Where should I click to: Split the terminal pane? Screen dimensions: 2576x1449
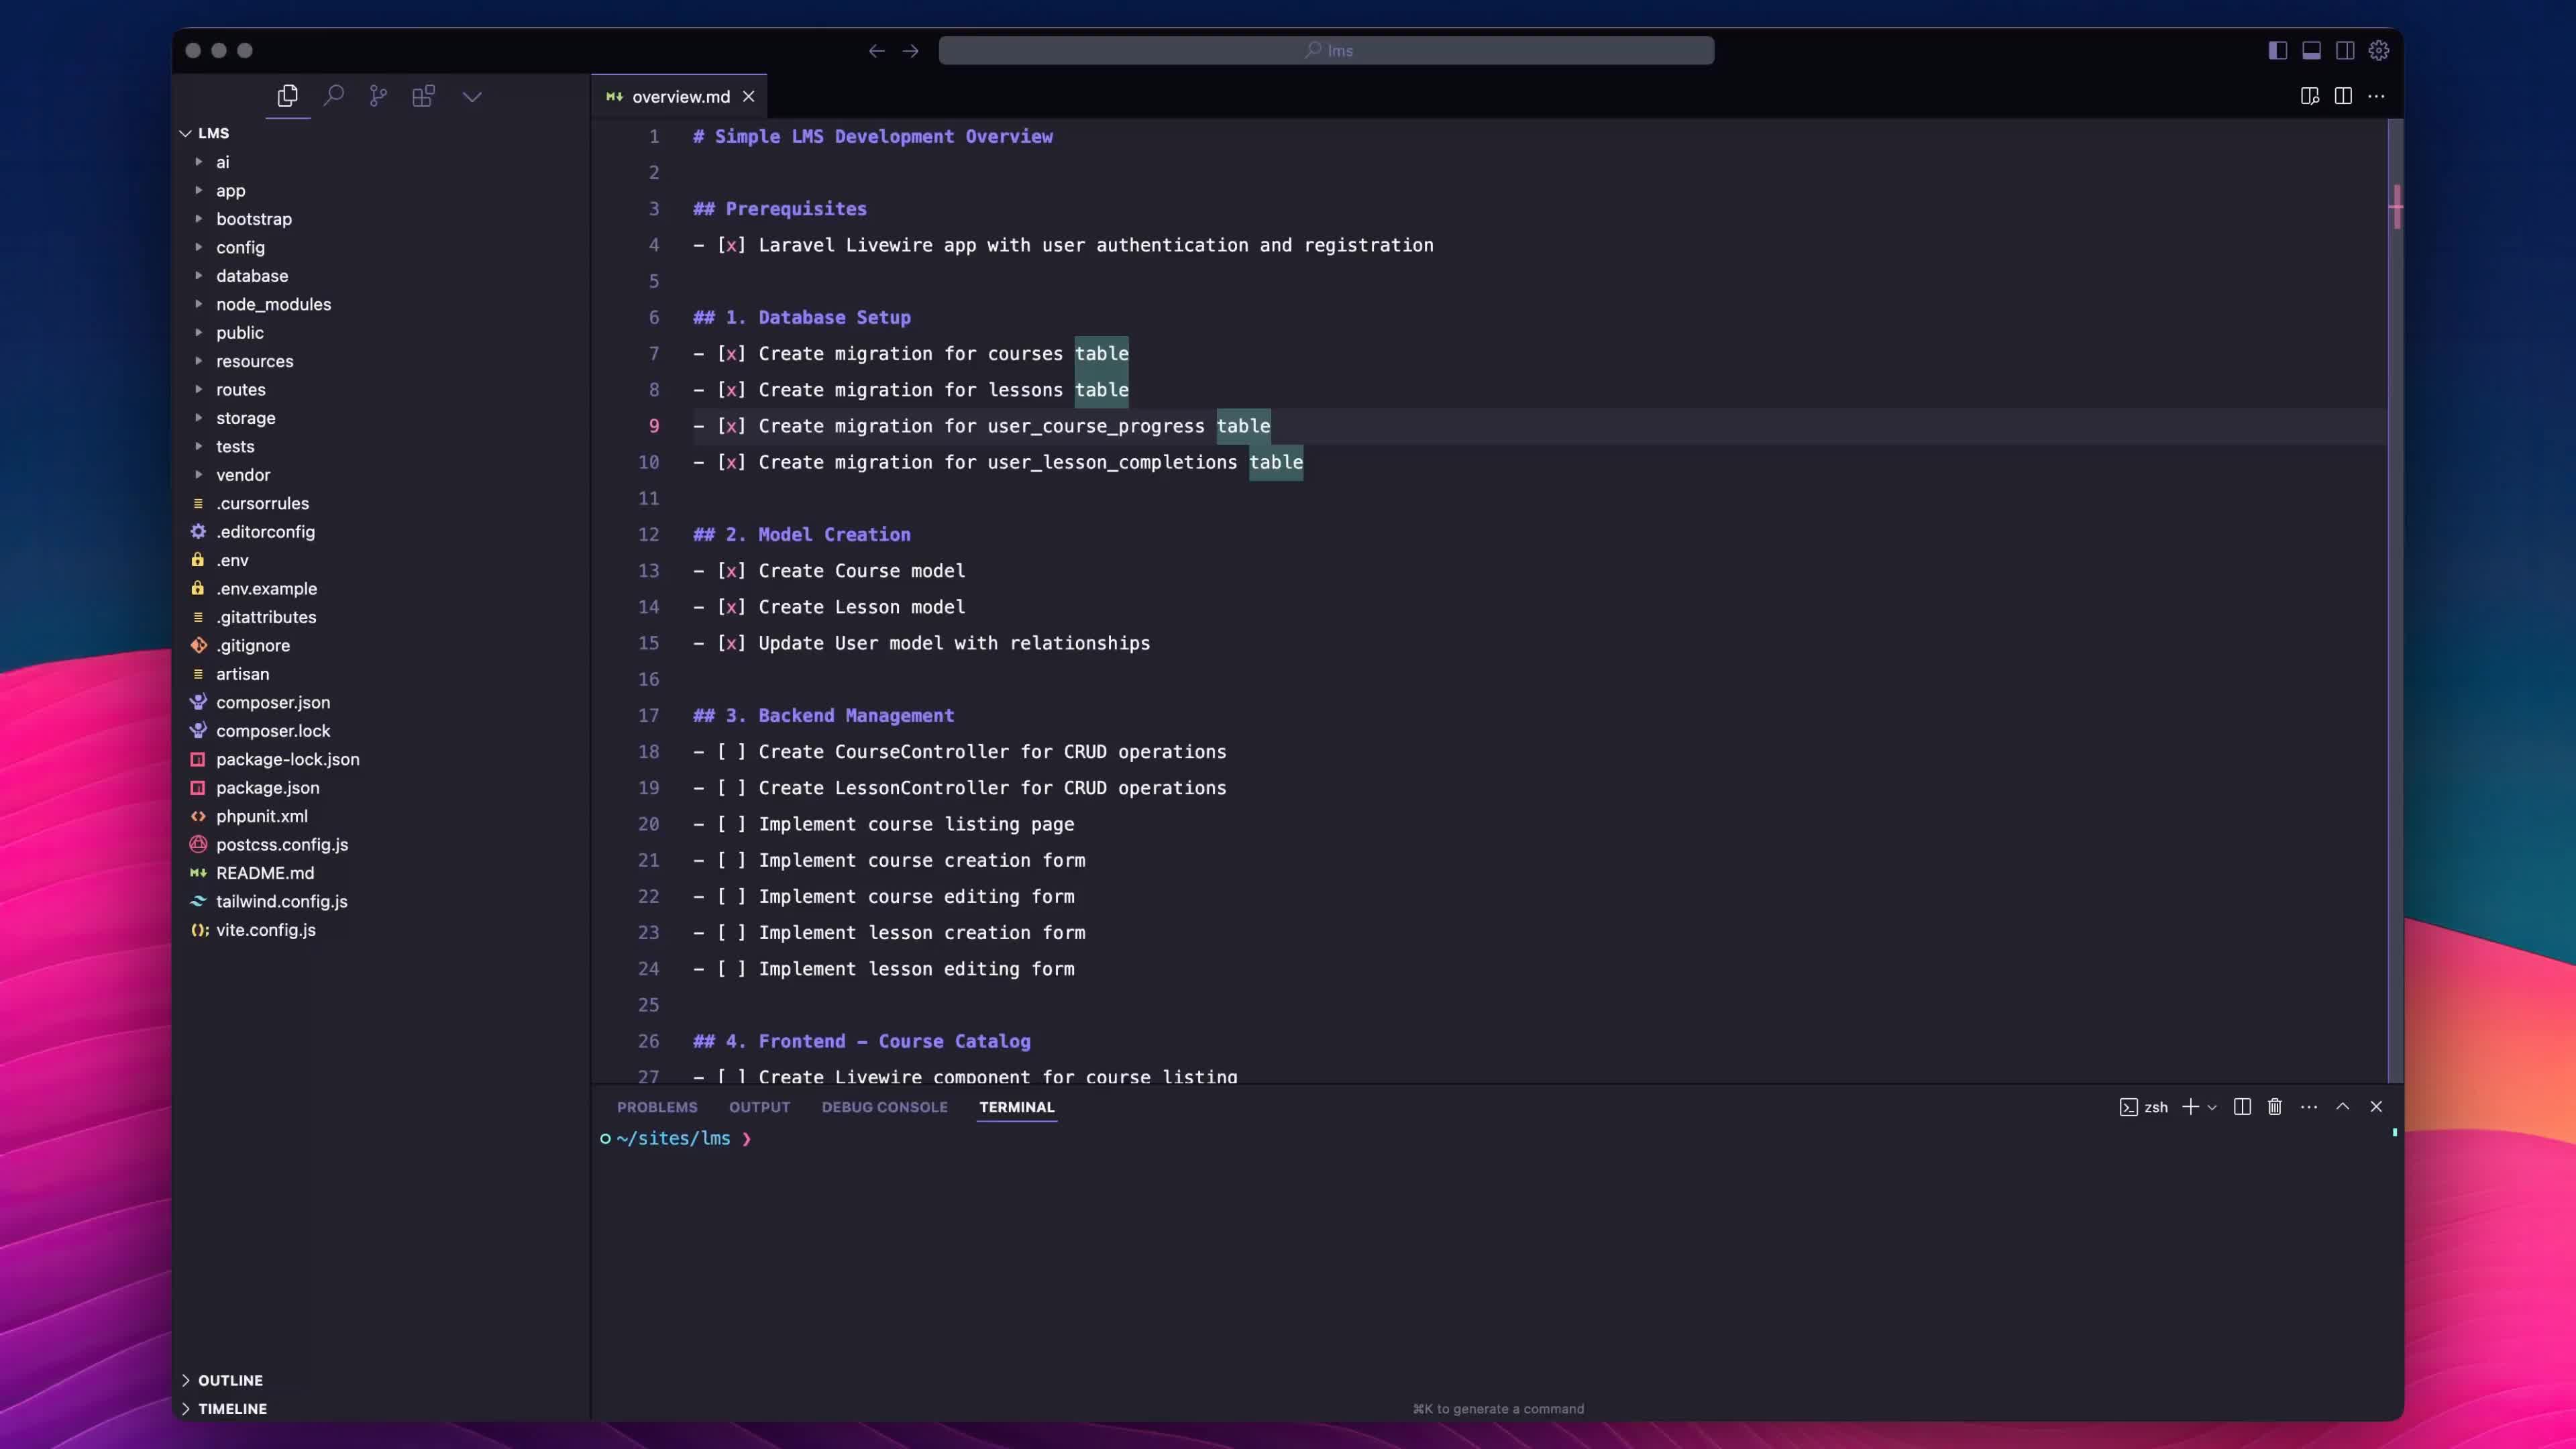2242,1107
